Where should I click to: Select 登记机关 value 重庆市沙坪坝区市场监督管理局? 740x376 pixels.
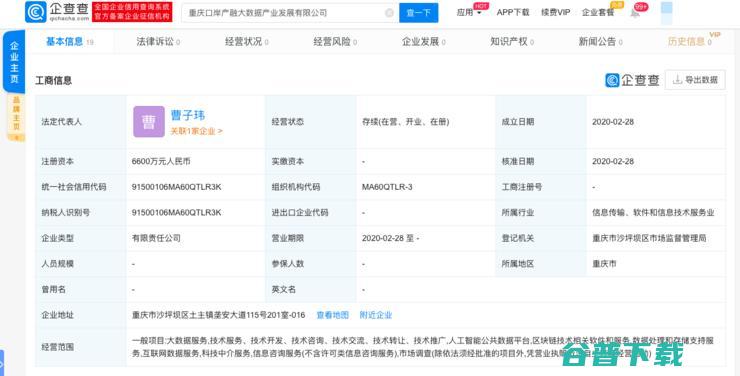(649, 238)
